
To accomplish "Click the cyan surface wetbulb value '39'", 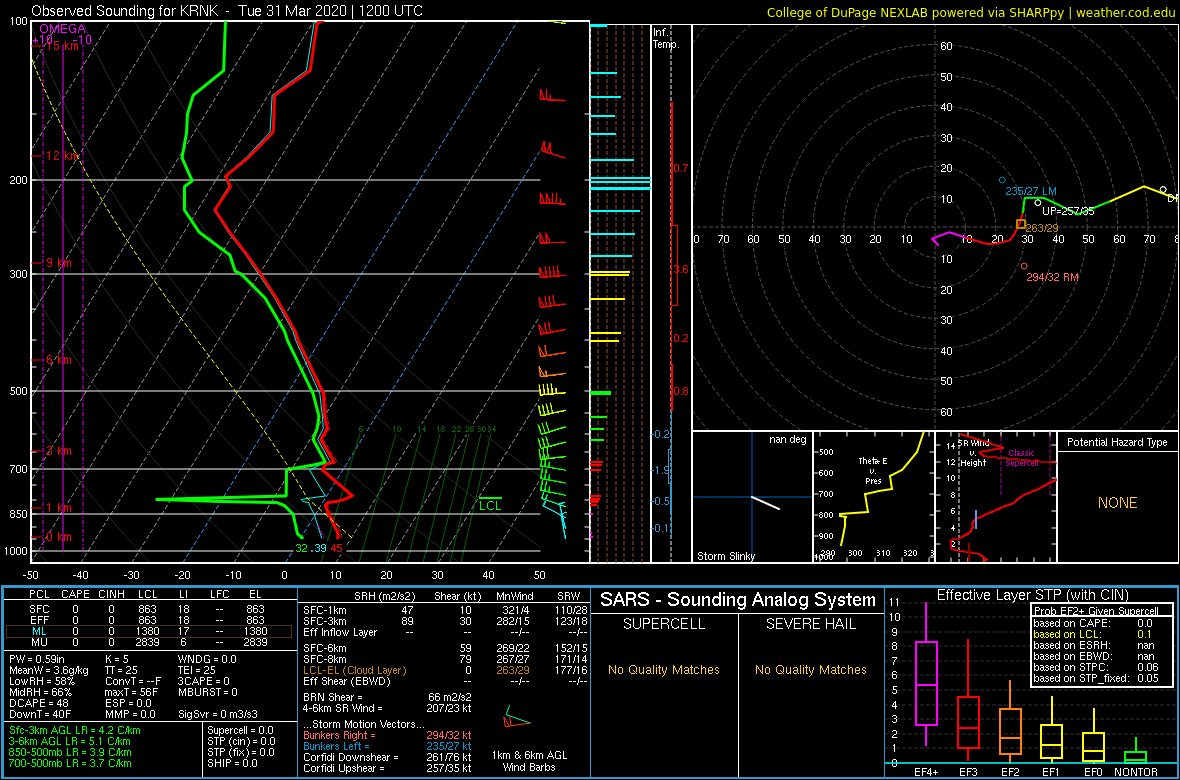I will coord(320,548).
